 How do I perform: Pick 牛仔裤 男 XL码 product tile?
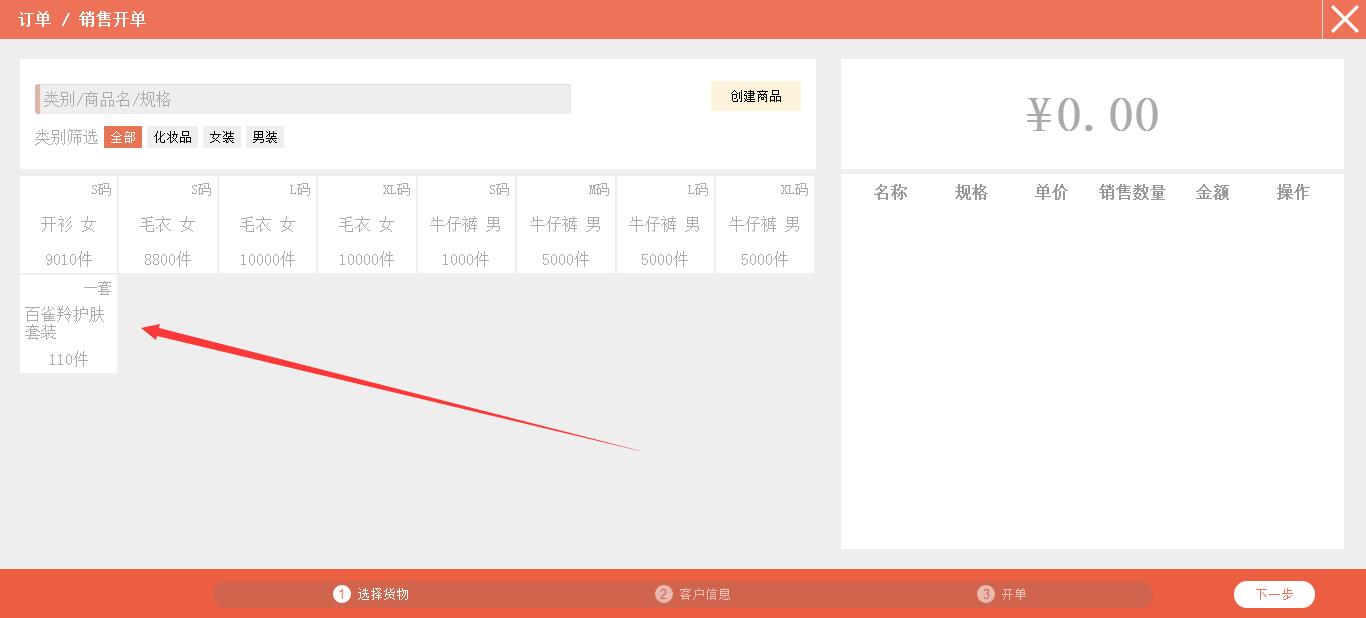pyautogui.click(x=765, y=225)
